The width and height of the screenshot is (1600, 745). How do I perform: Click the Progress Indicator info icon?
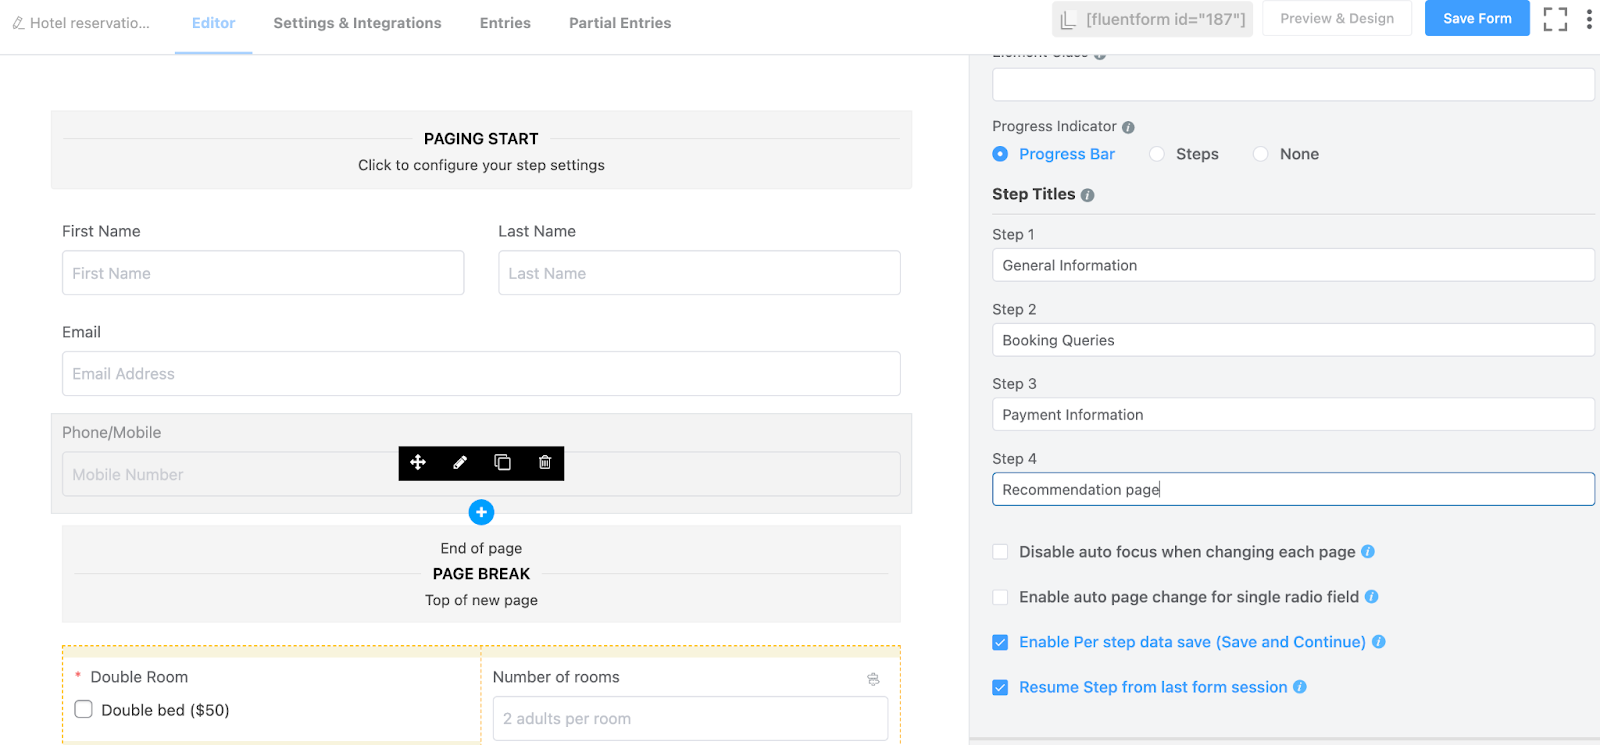1128,127
